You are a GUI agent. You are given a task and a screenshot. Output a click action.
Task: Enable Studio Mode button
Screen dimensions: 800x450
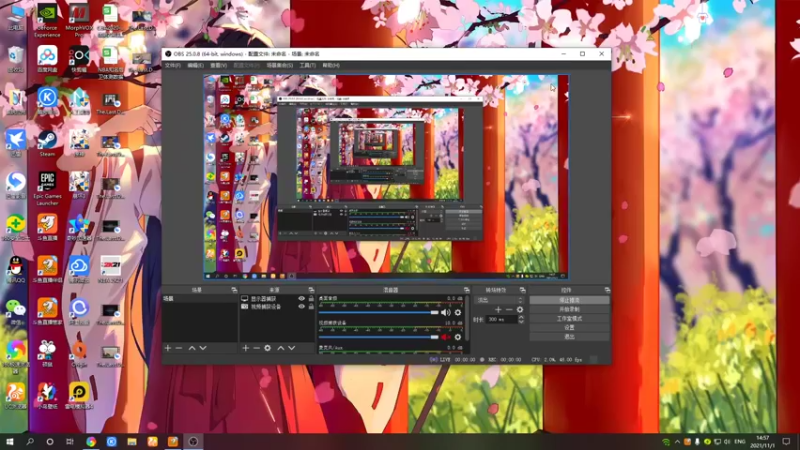click(x=569, y=318)
